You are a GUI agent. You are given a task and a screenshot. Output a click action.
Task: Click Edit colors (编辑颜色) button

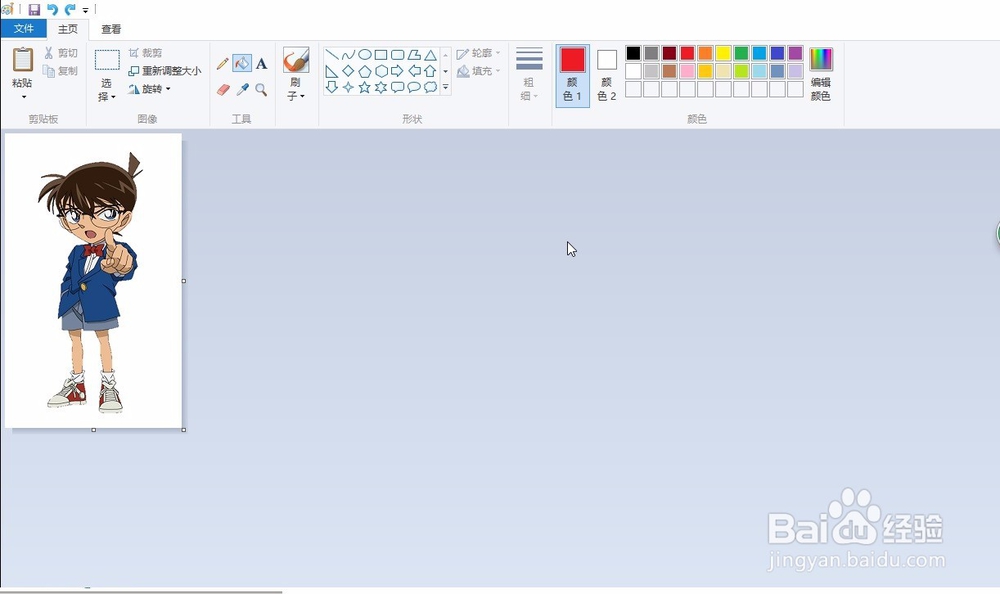[x=821, y=75]
